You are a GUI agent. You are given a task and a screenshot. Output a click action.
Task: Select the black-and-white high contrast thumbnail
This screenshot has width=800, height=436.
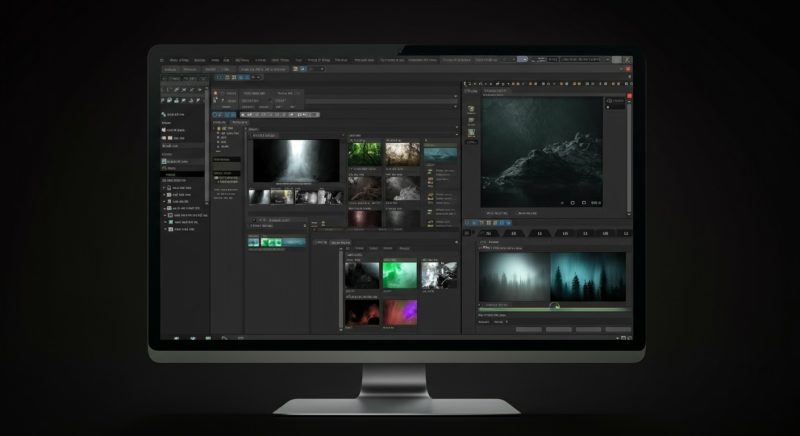tap(439, 275)
